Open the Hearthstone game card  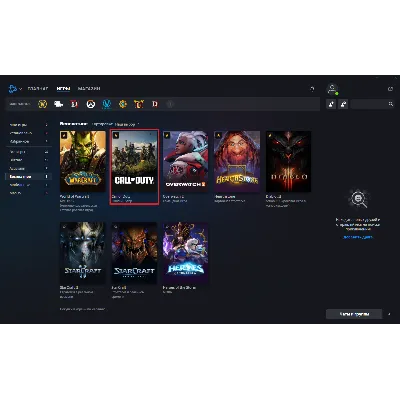[237, 161]
